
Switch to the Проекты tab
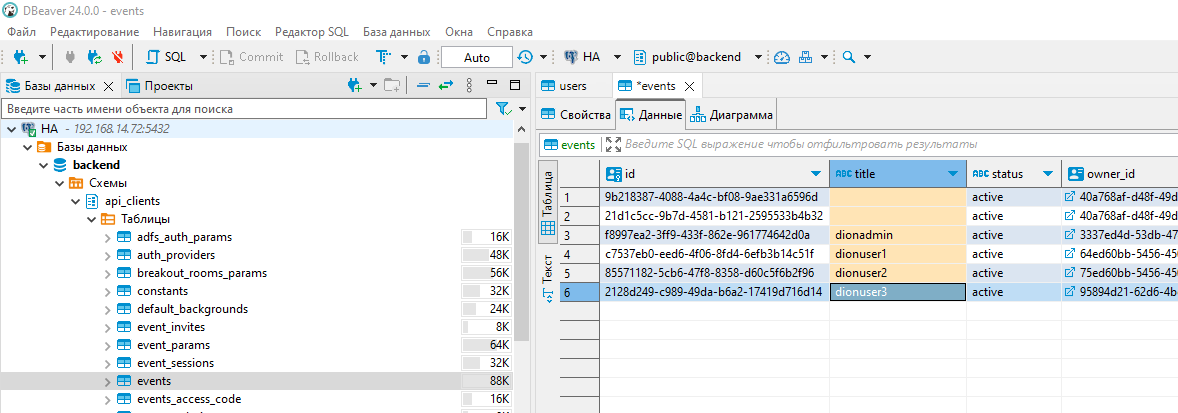pos(160,86)
